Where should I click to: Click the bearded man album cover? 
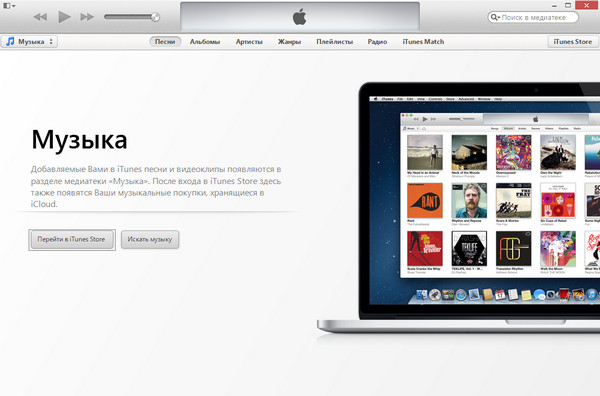pos(469,200)
